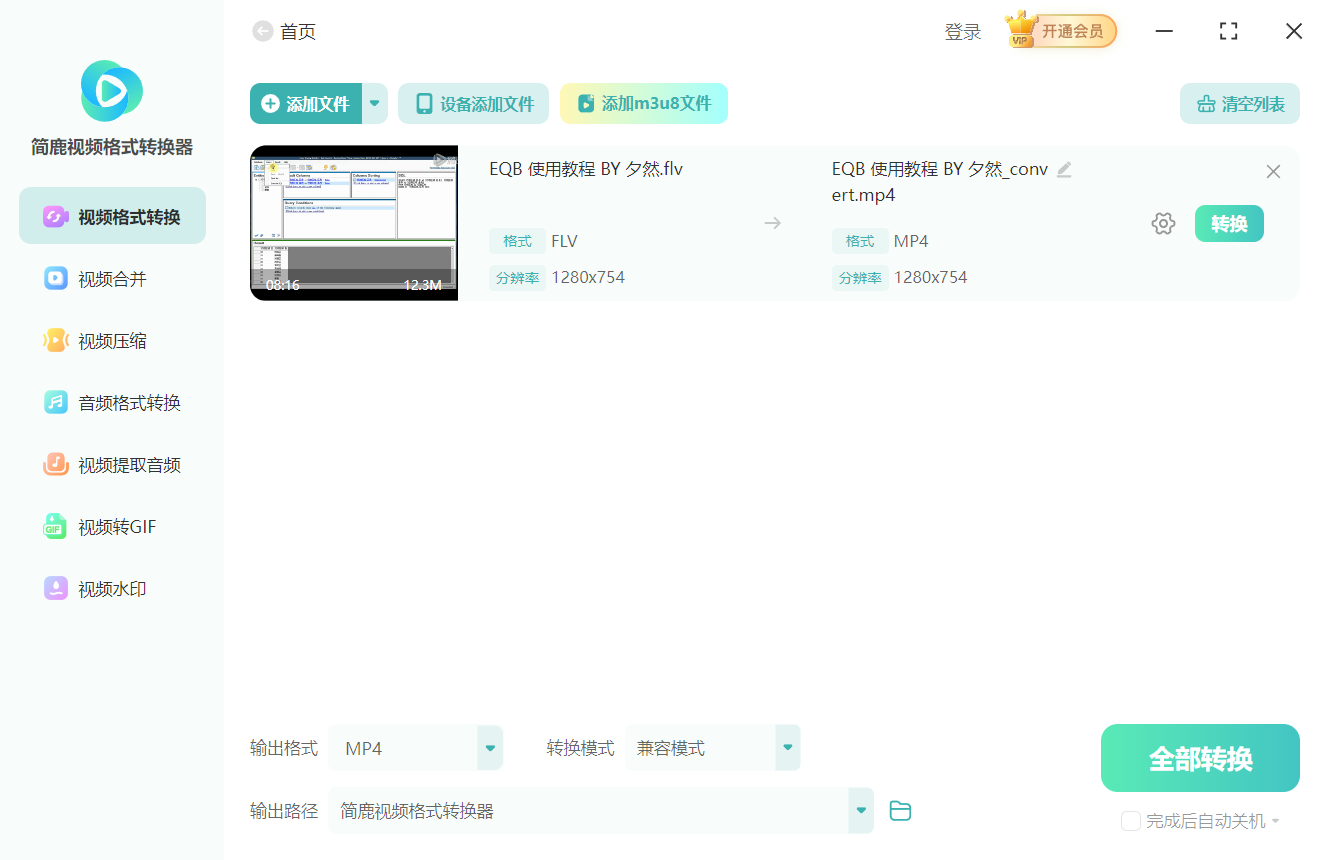Click the 设备添加文件 button
The image size is (1326, 860).
(x=473, y=104)
